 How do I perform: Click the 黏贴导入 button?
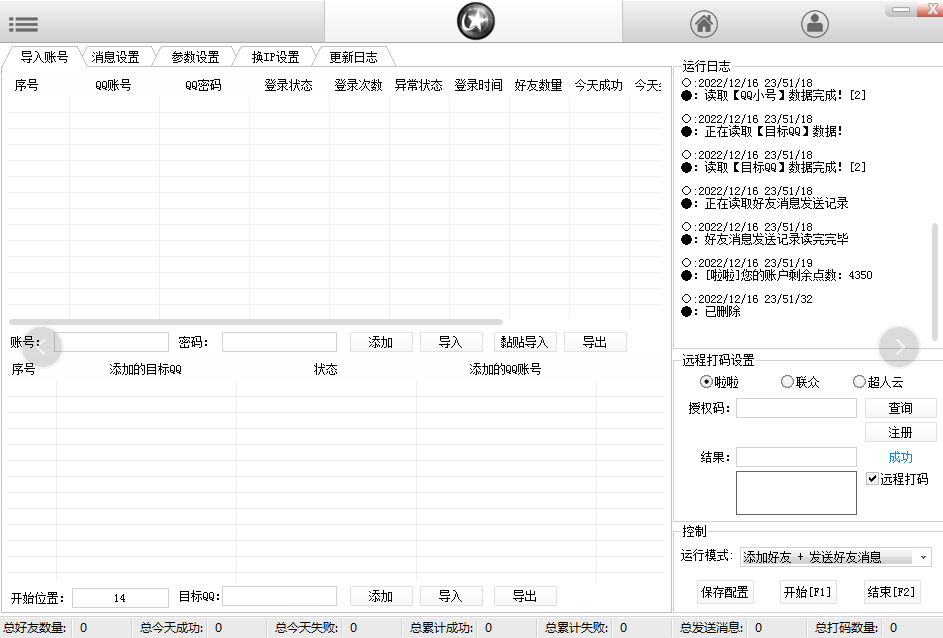[x=525, y=342]
